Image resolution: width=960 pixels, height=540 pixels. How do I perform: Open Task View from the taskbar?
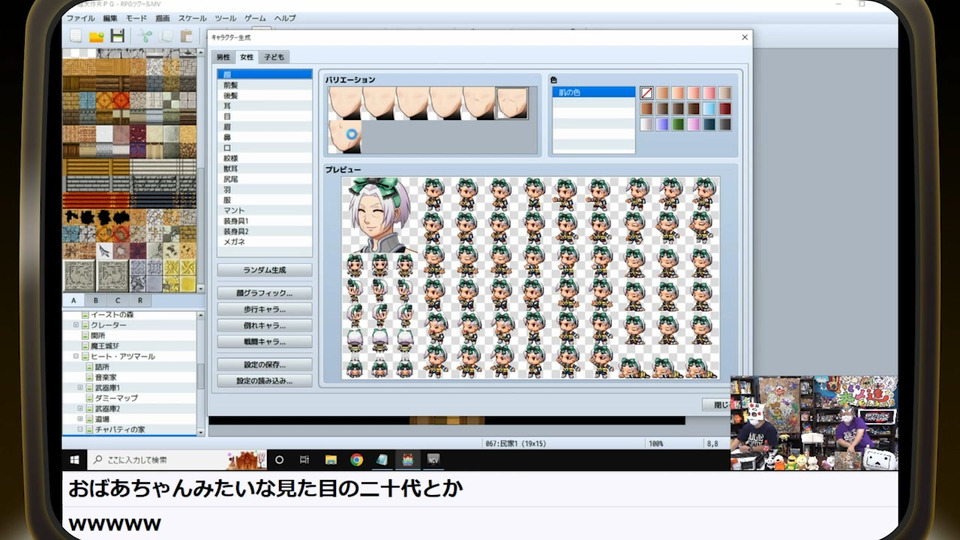tap(304, 460)
